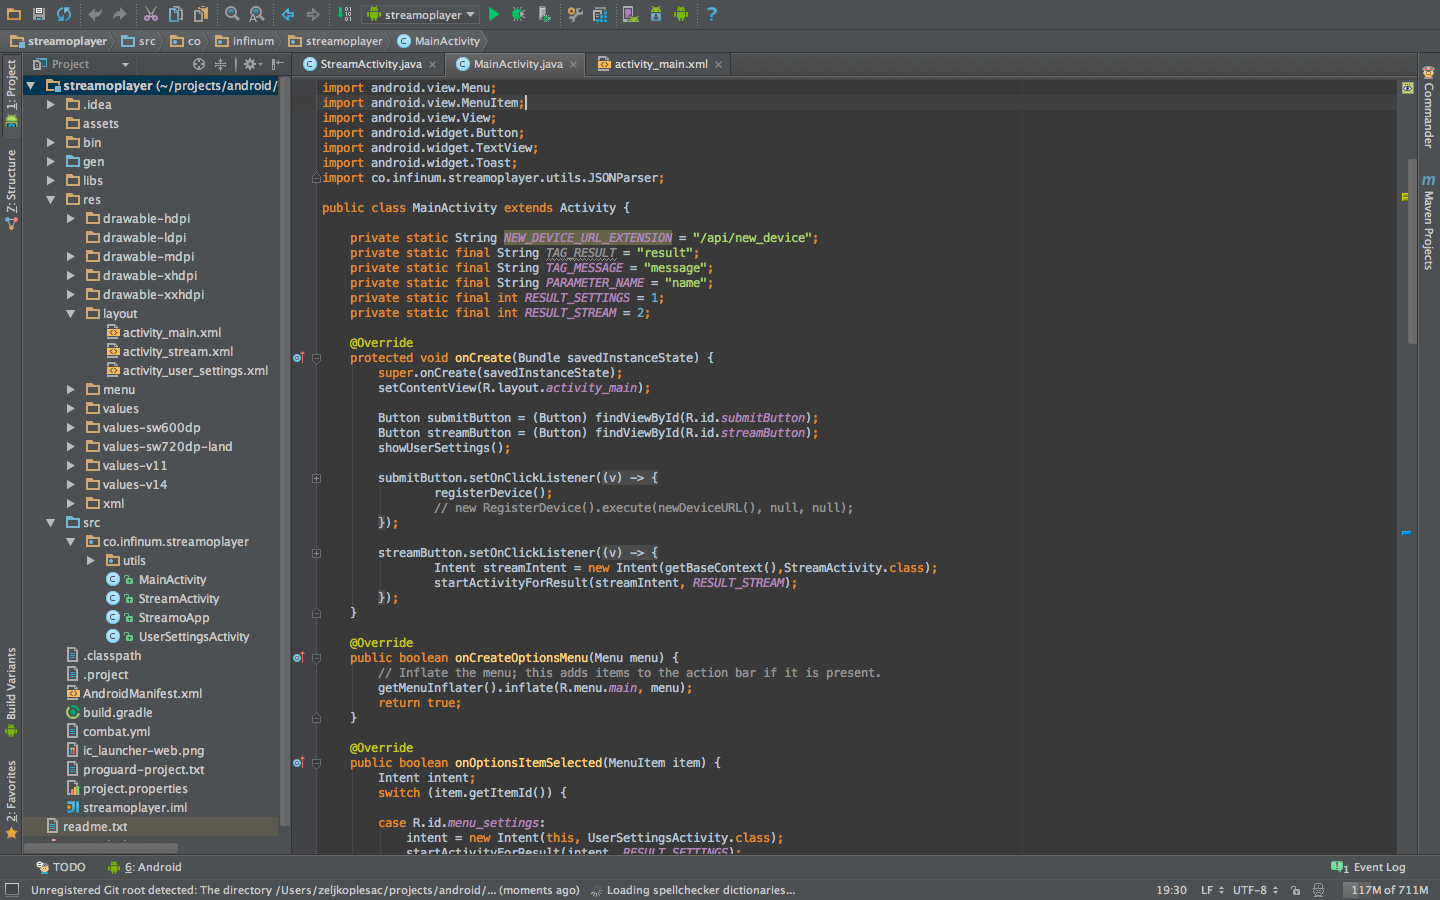Open the Help question mark icon
Image resolution: width=1440 pixels, height=900 pixels.
(711, 14)
